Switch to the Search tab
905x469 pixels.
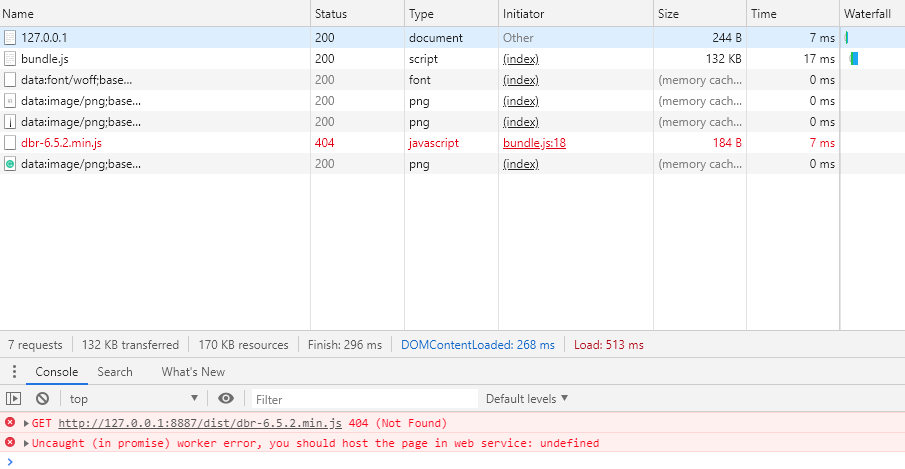115,372
